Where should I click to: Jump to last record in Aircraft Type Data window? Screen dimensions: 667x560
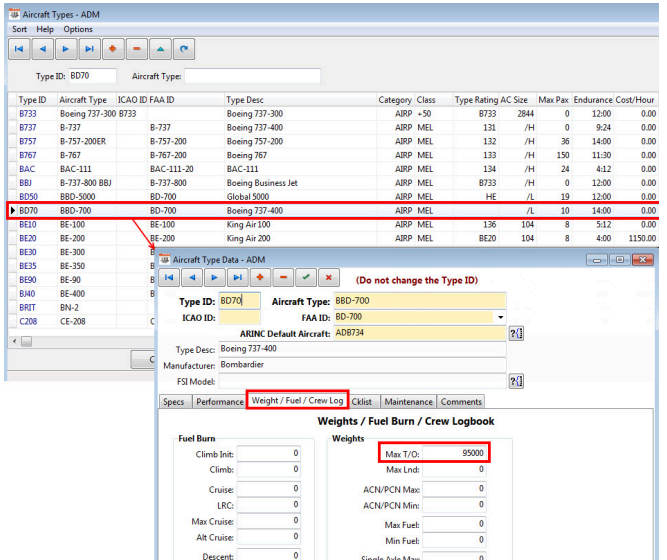(238, 278)
